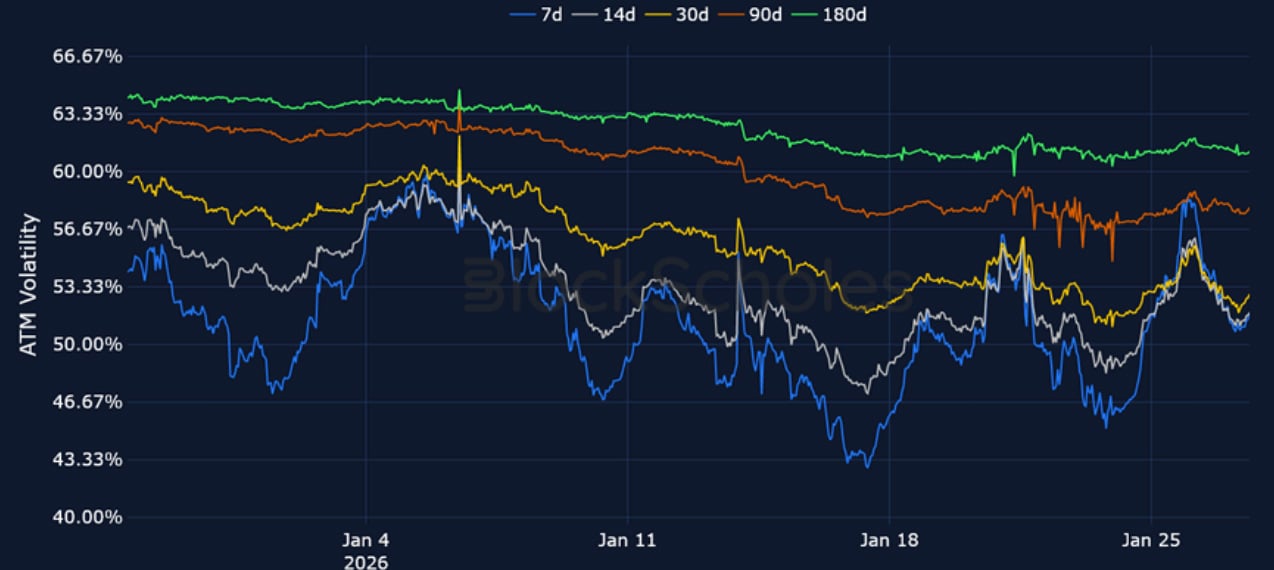Click the 40.00% y-axis tick label
The width and height of the screenshot is (1274, 570).
click(86, 518)
